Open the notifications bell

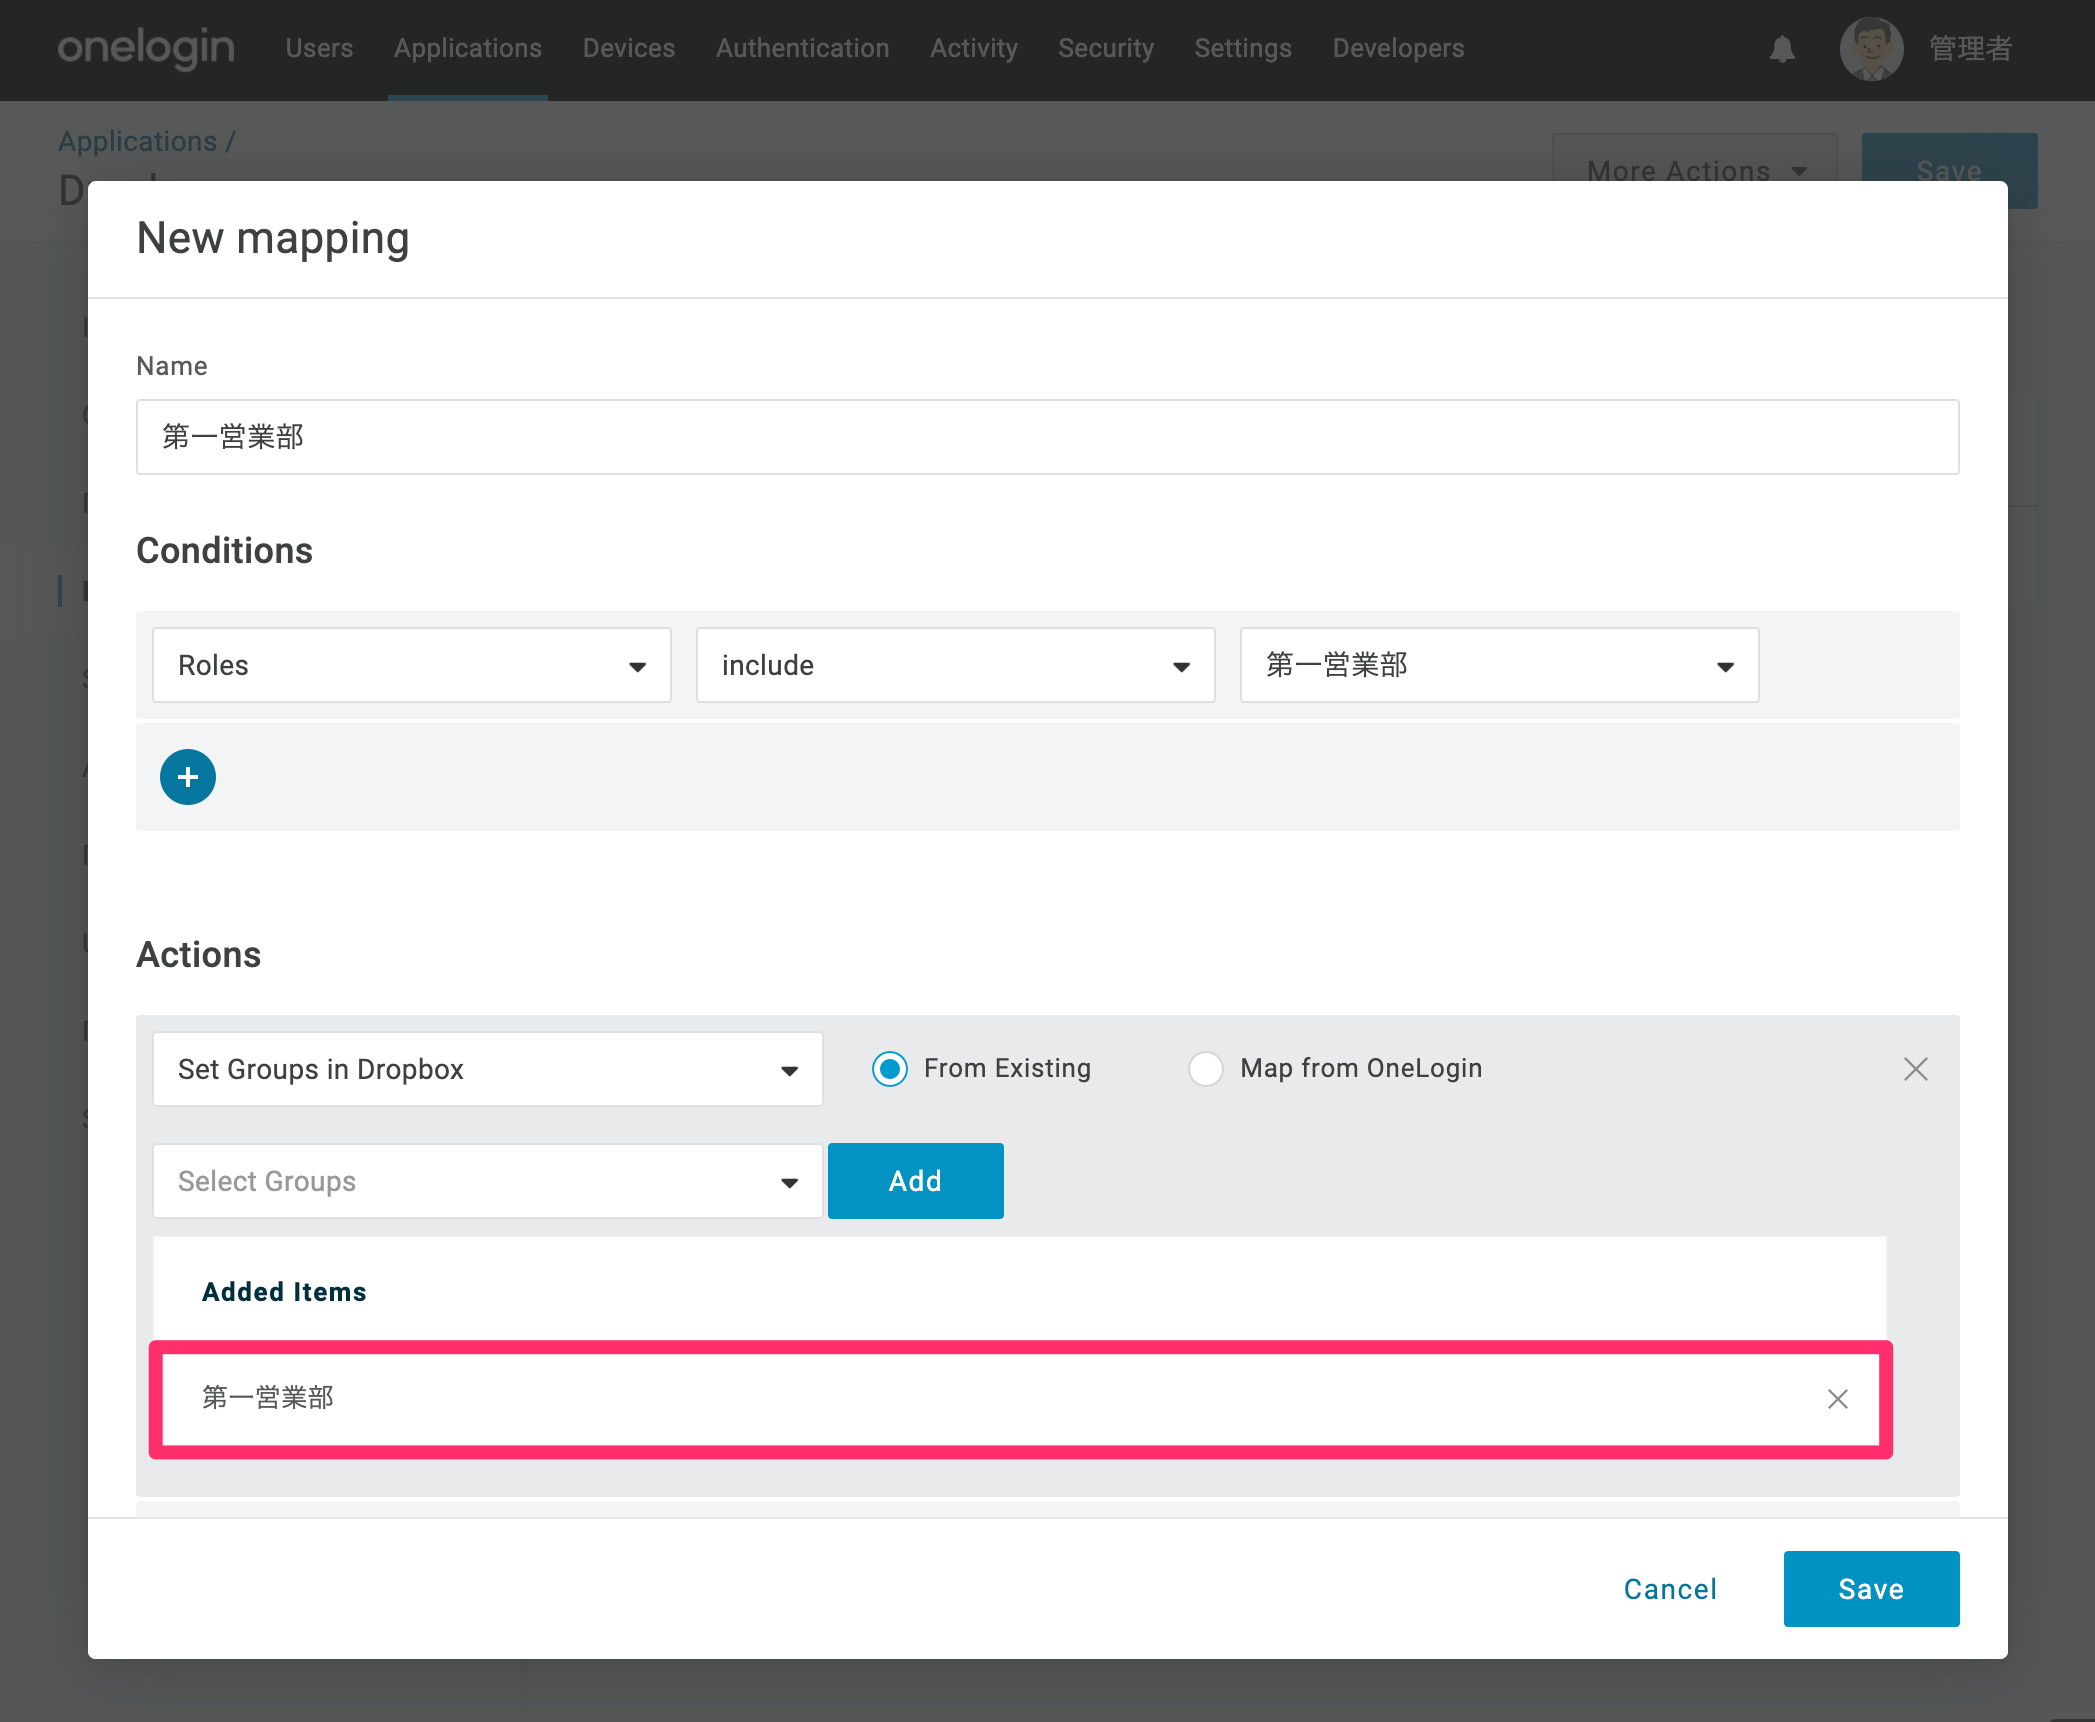pos(1782,49)
